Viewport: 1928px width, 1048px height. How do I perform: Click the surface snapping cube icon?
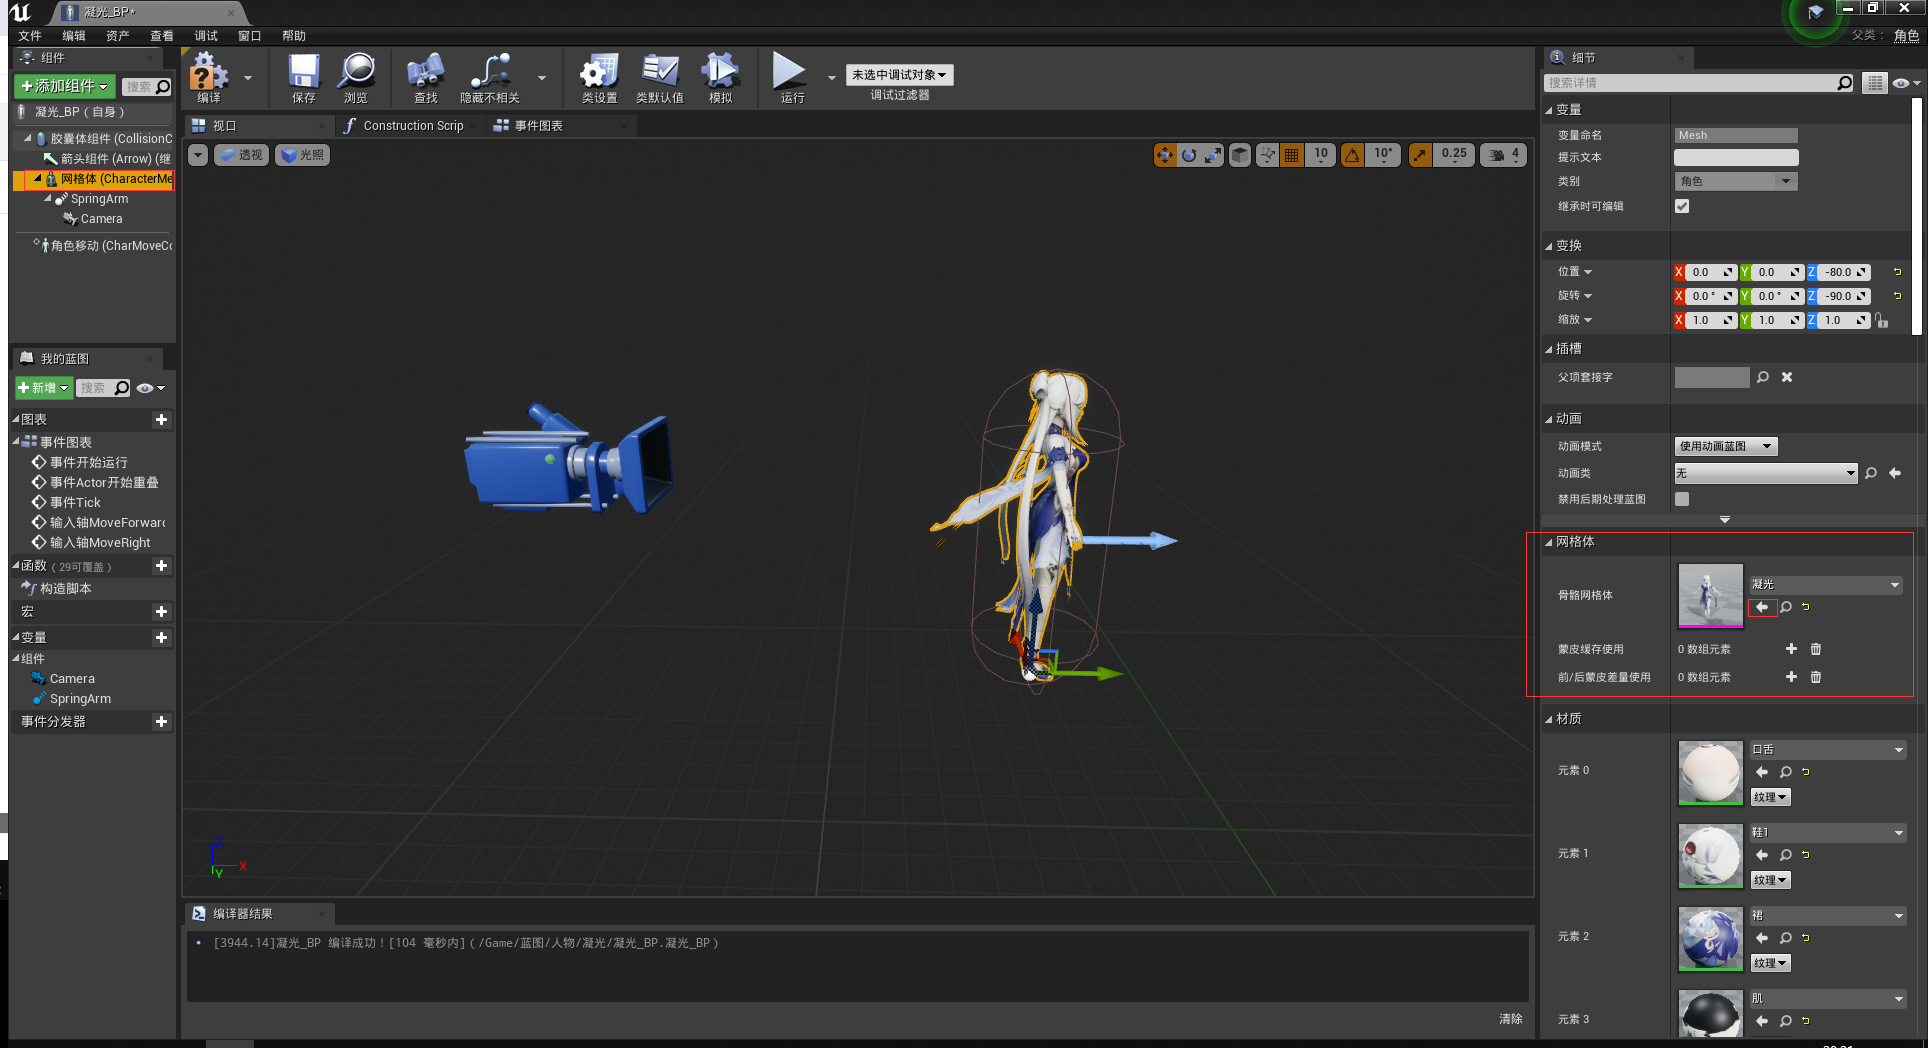1240,155
